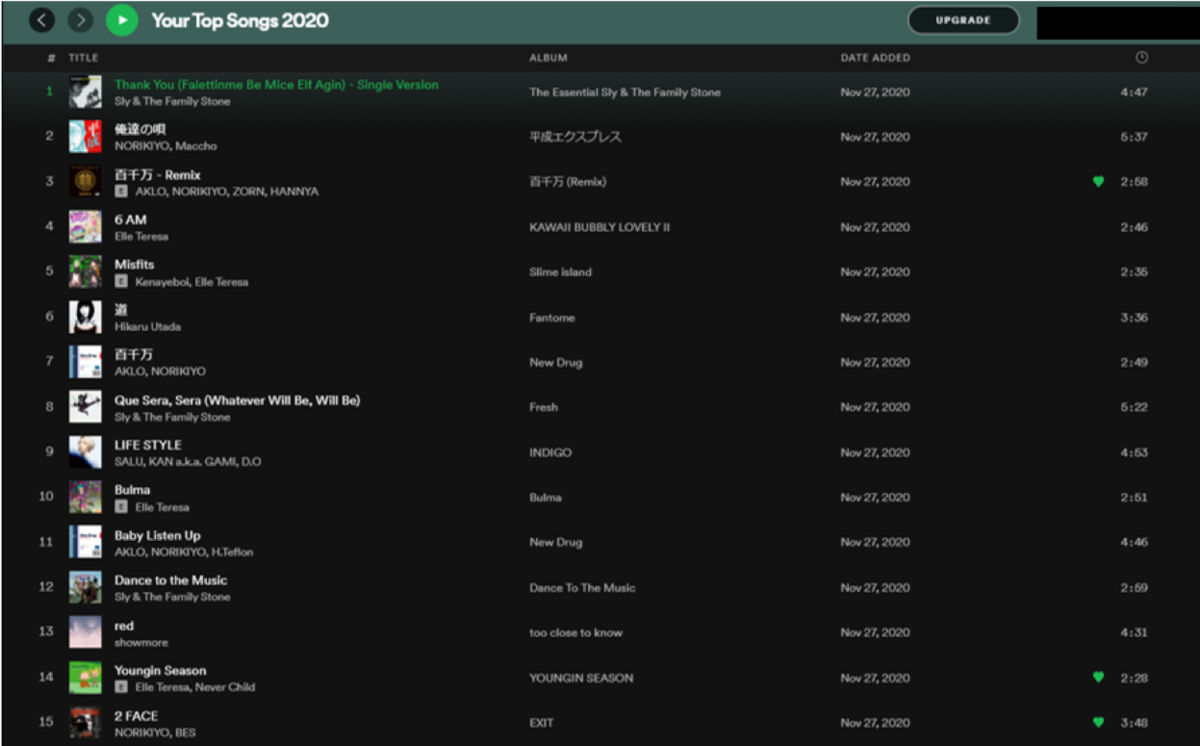This screenshot has height=746, width=1200.
Task: Select track title Baby Listen Up
Action: coord(157,535)
